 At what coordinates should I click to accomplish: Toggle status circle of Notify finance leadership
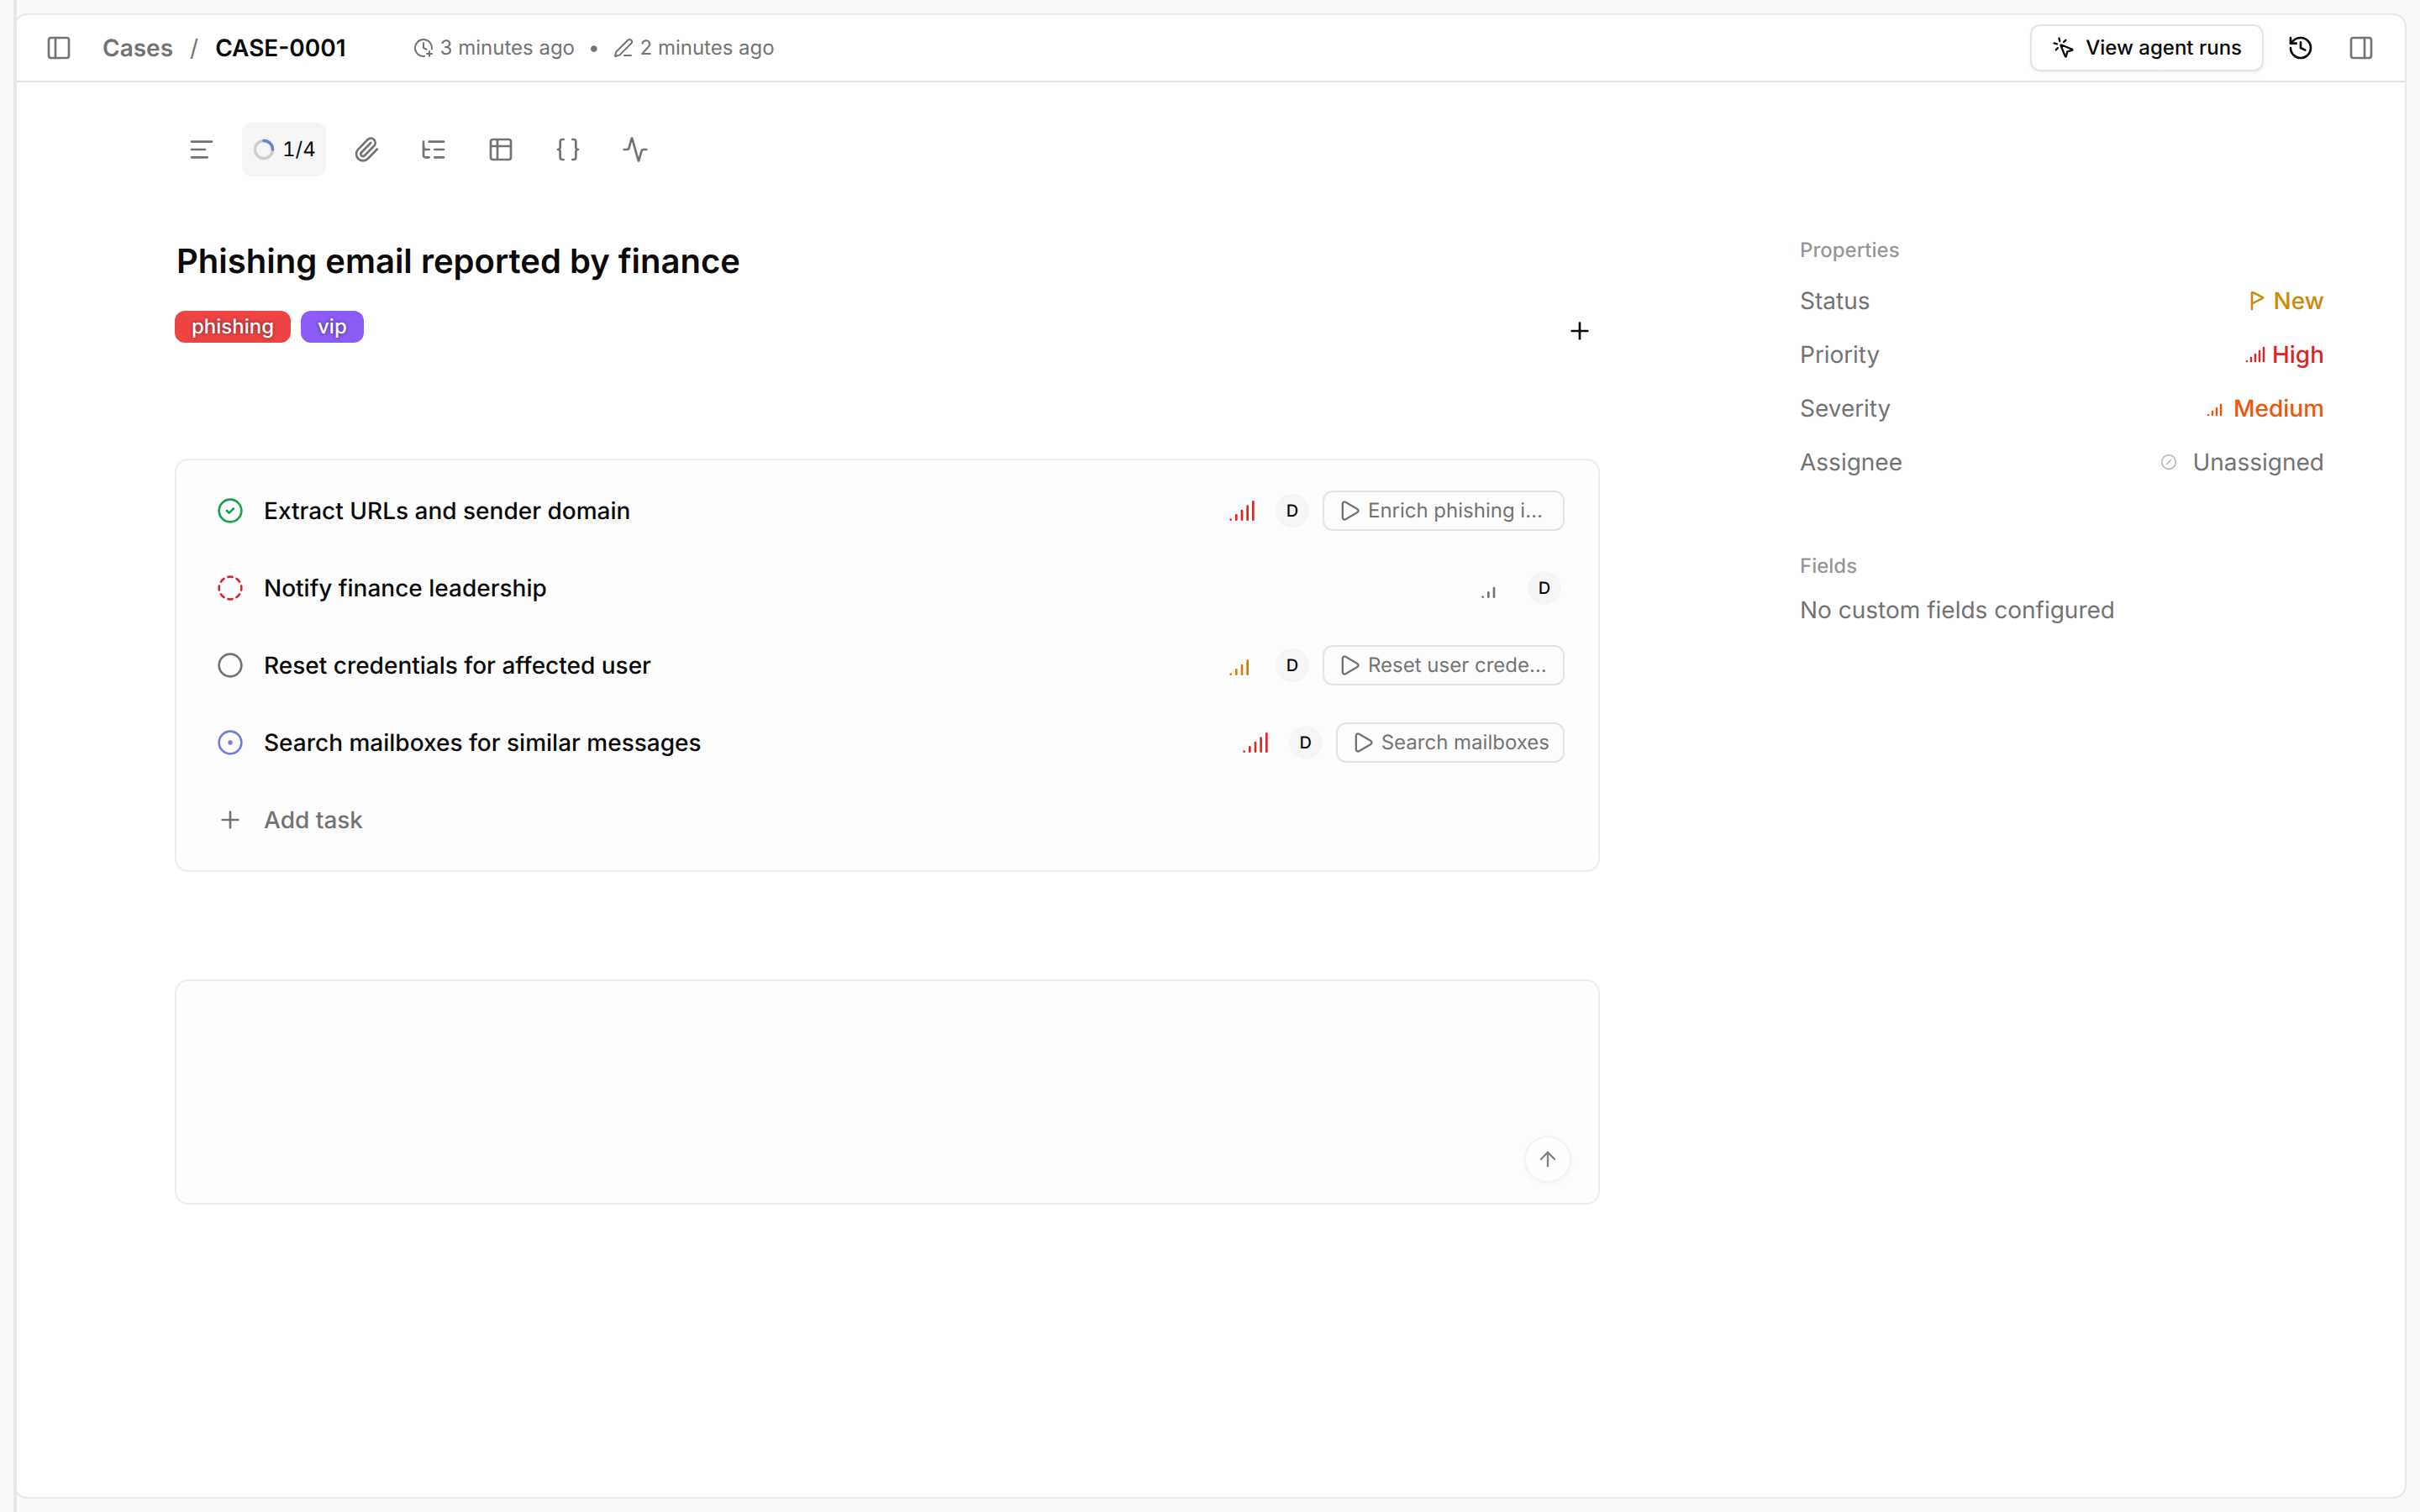230,588
